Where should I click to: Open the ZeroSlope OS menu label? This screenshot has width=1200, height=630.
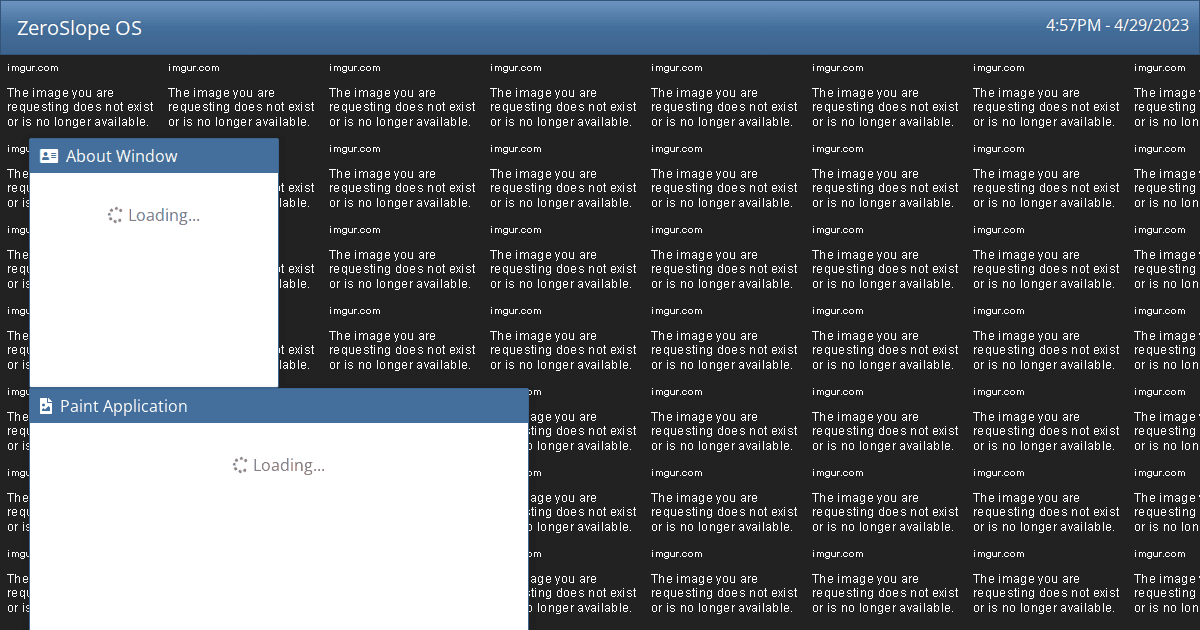tap(79, 28)
